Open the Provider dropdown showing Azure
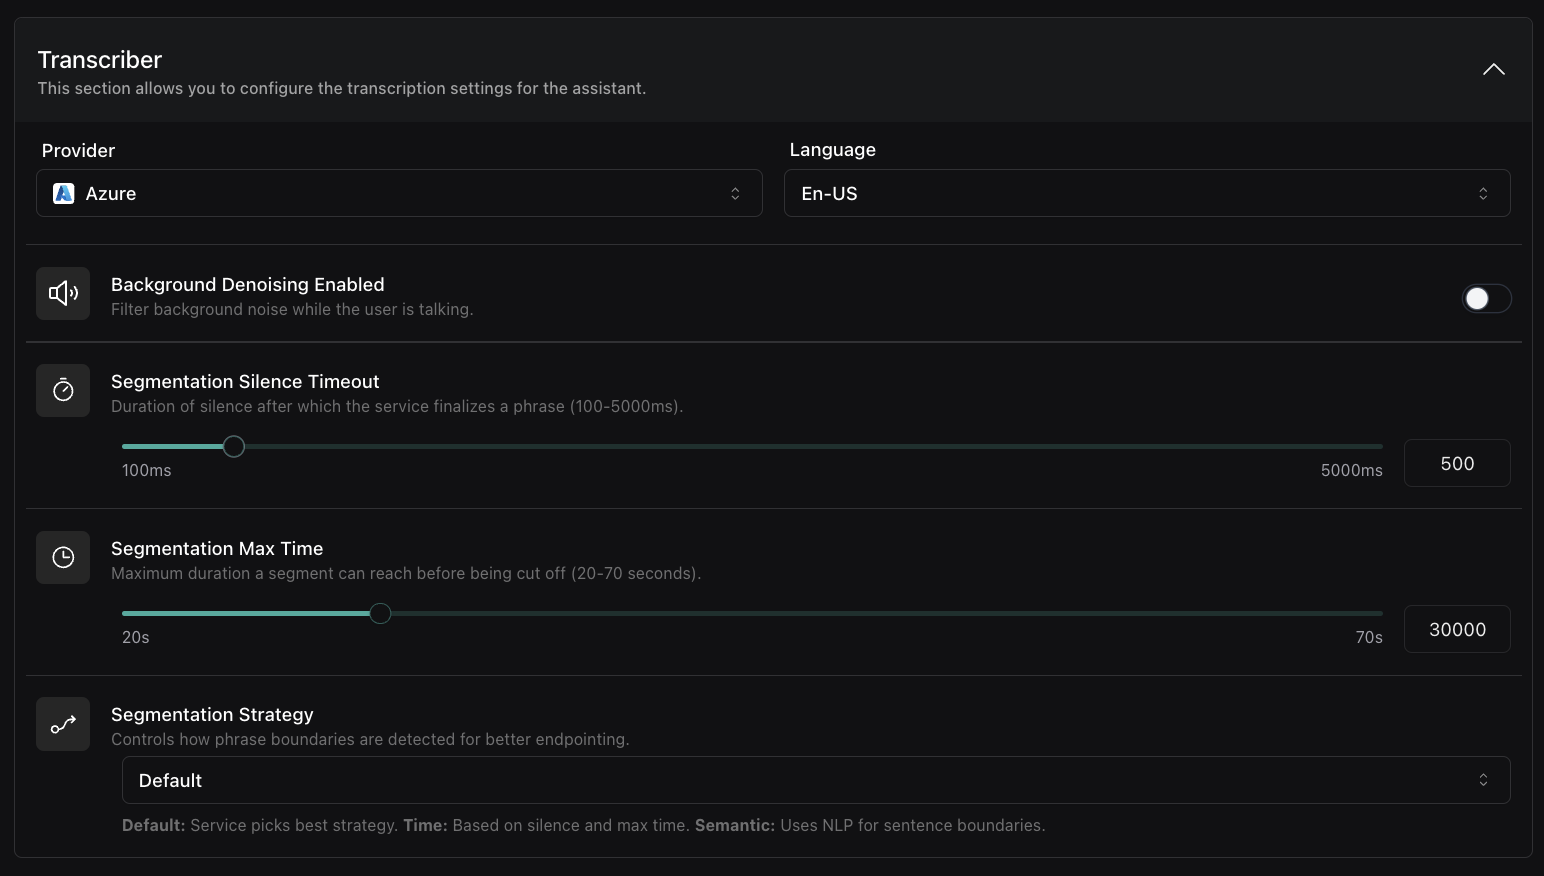Screen dimensions: 1544x876 coord(399,193)
